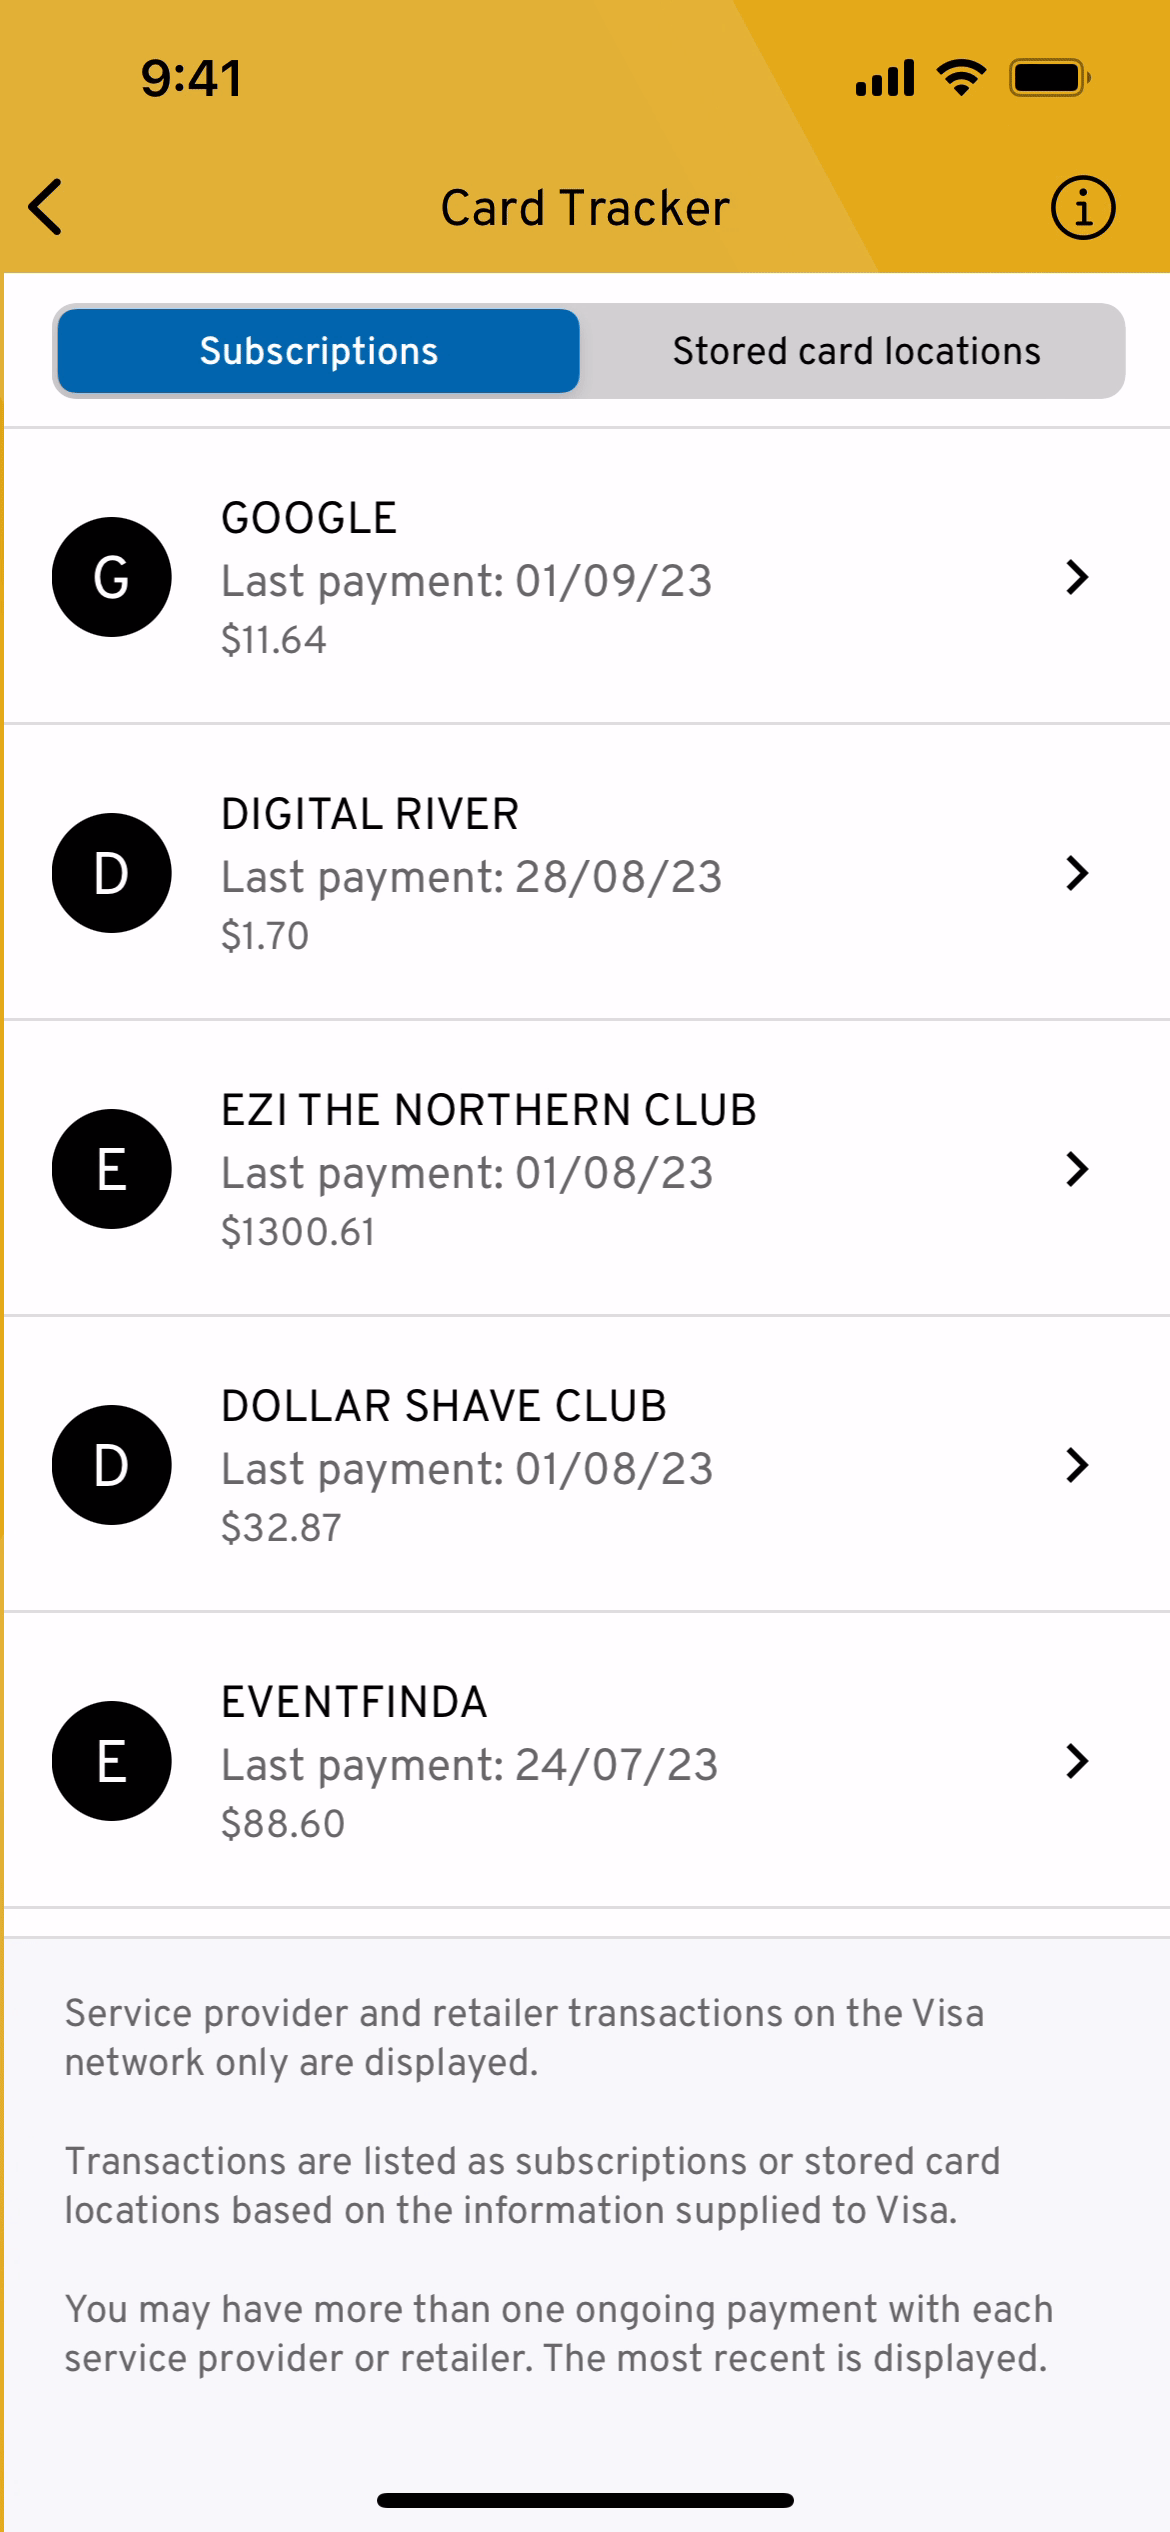1170x2532 pixels.
Task: Tap the Digital River 'D' avatar
Action: [x=111, y=873]
